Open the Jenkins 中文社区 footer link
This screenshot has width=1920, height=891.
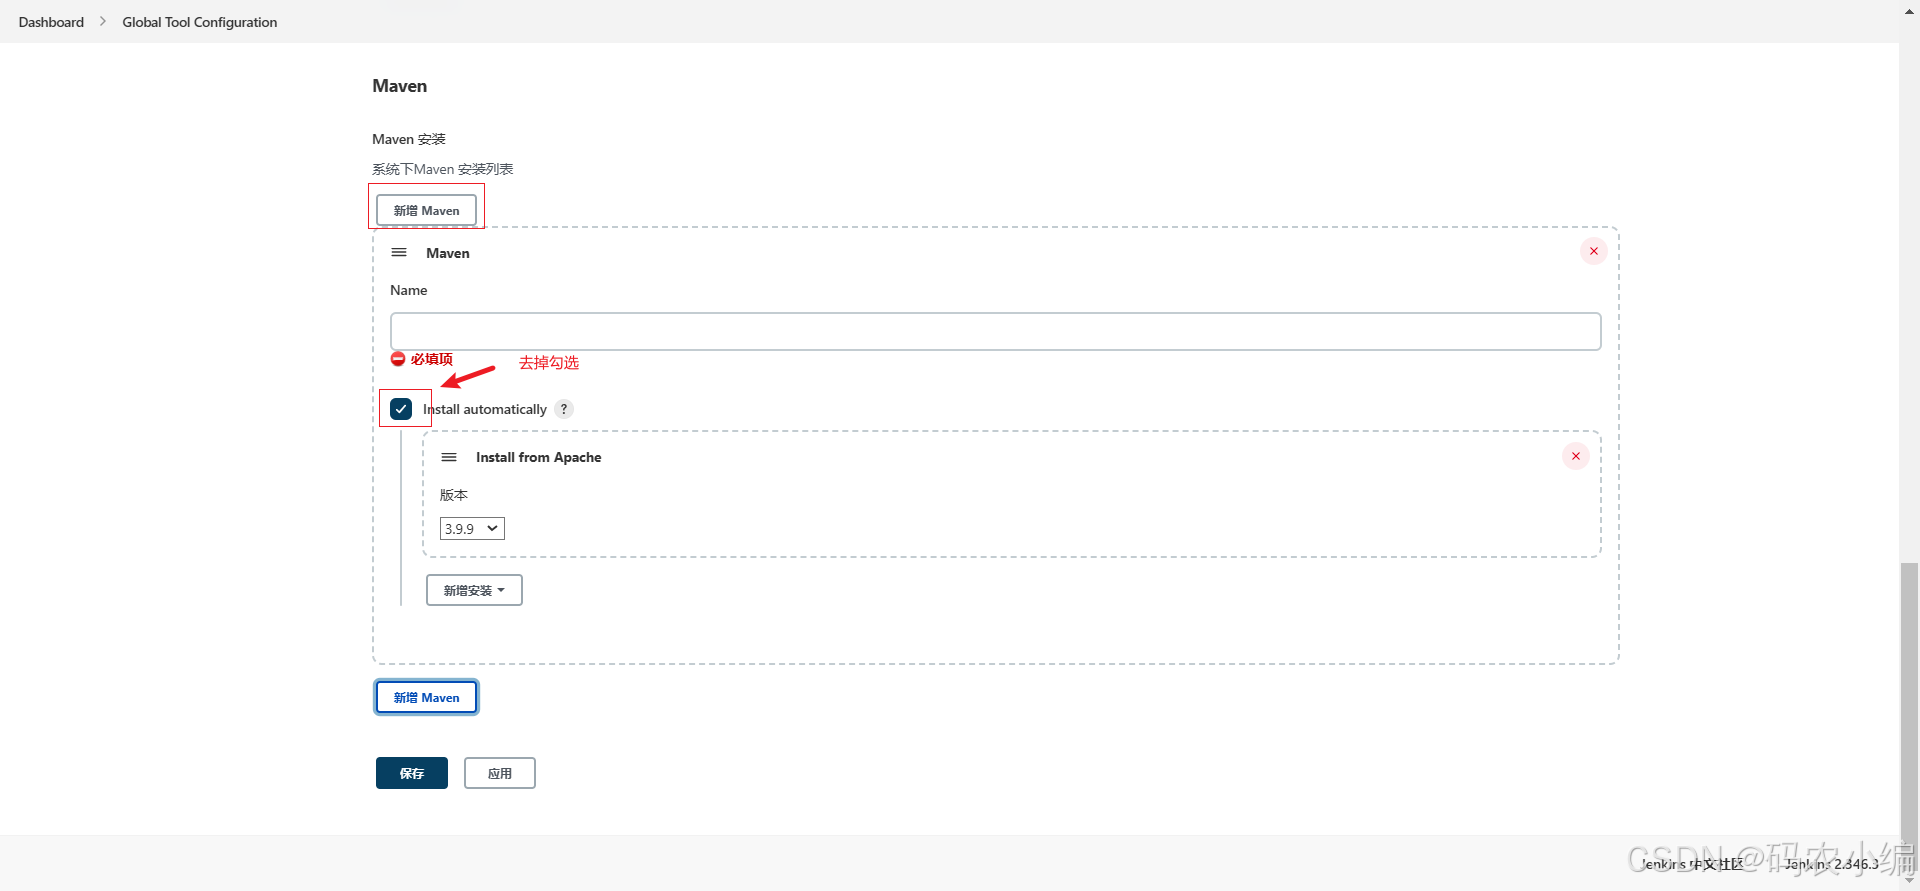coord(1690,863)
